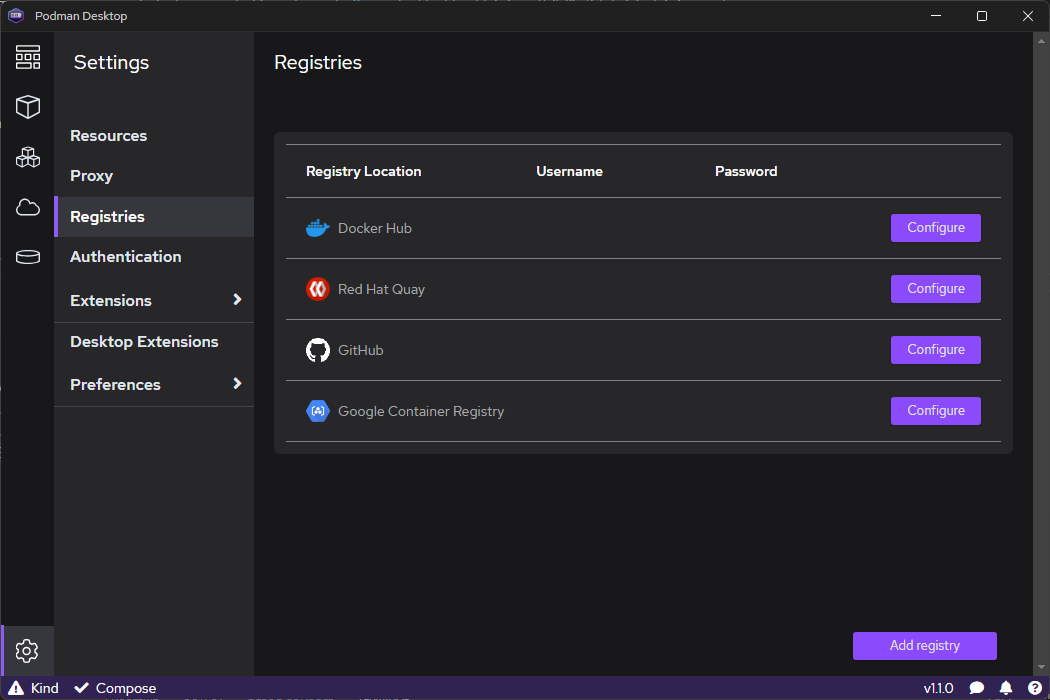
Task: Go to Resources settings page
Action: pos(108,136)
